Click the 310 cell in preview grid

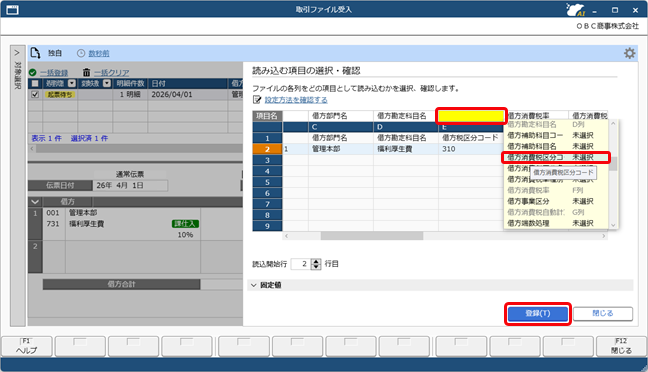471,149
